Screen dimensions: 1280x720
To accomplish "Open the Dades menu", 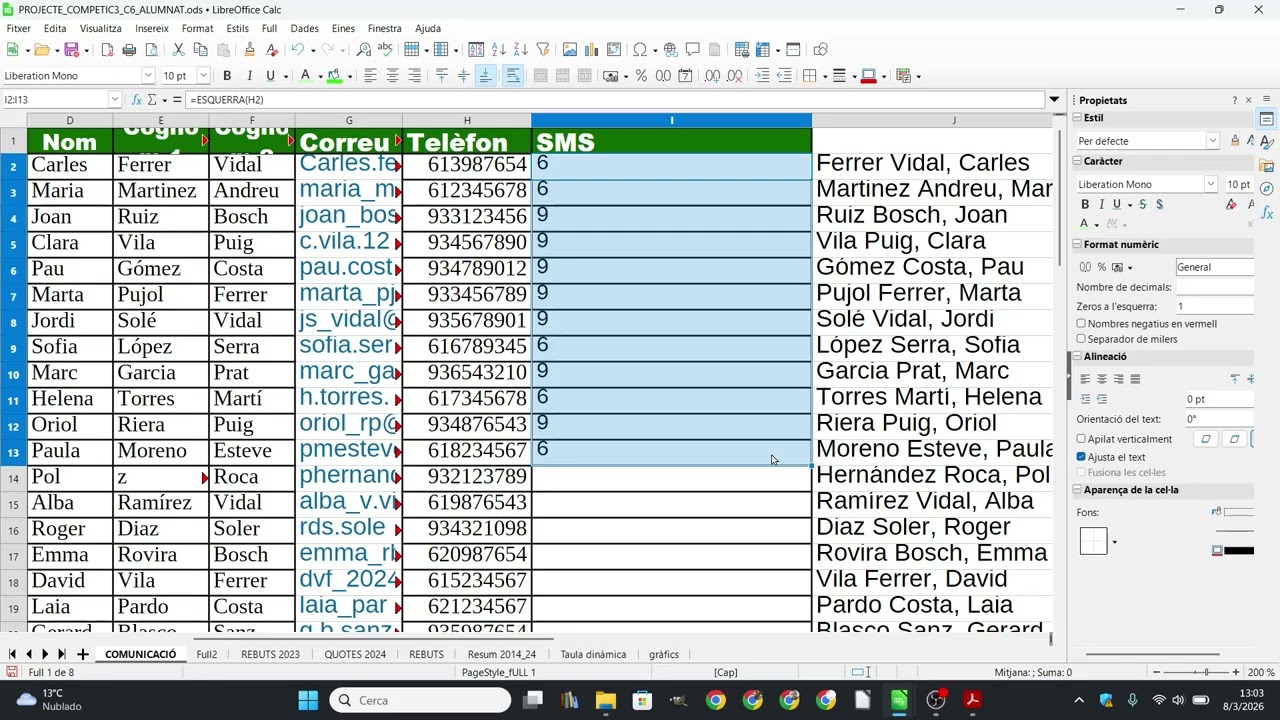I will [x=304, y=29].
